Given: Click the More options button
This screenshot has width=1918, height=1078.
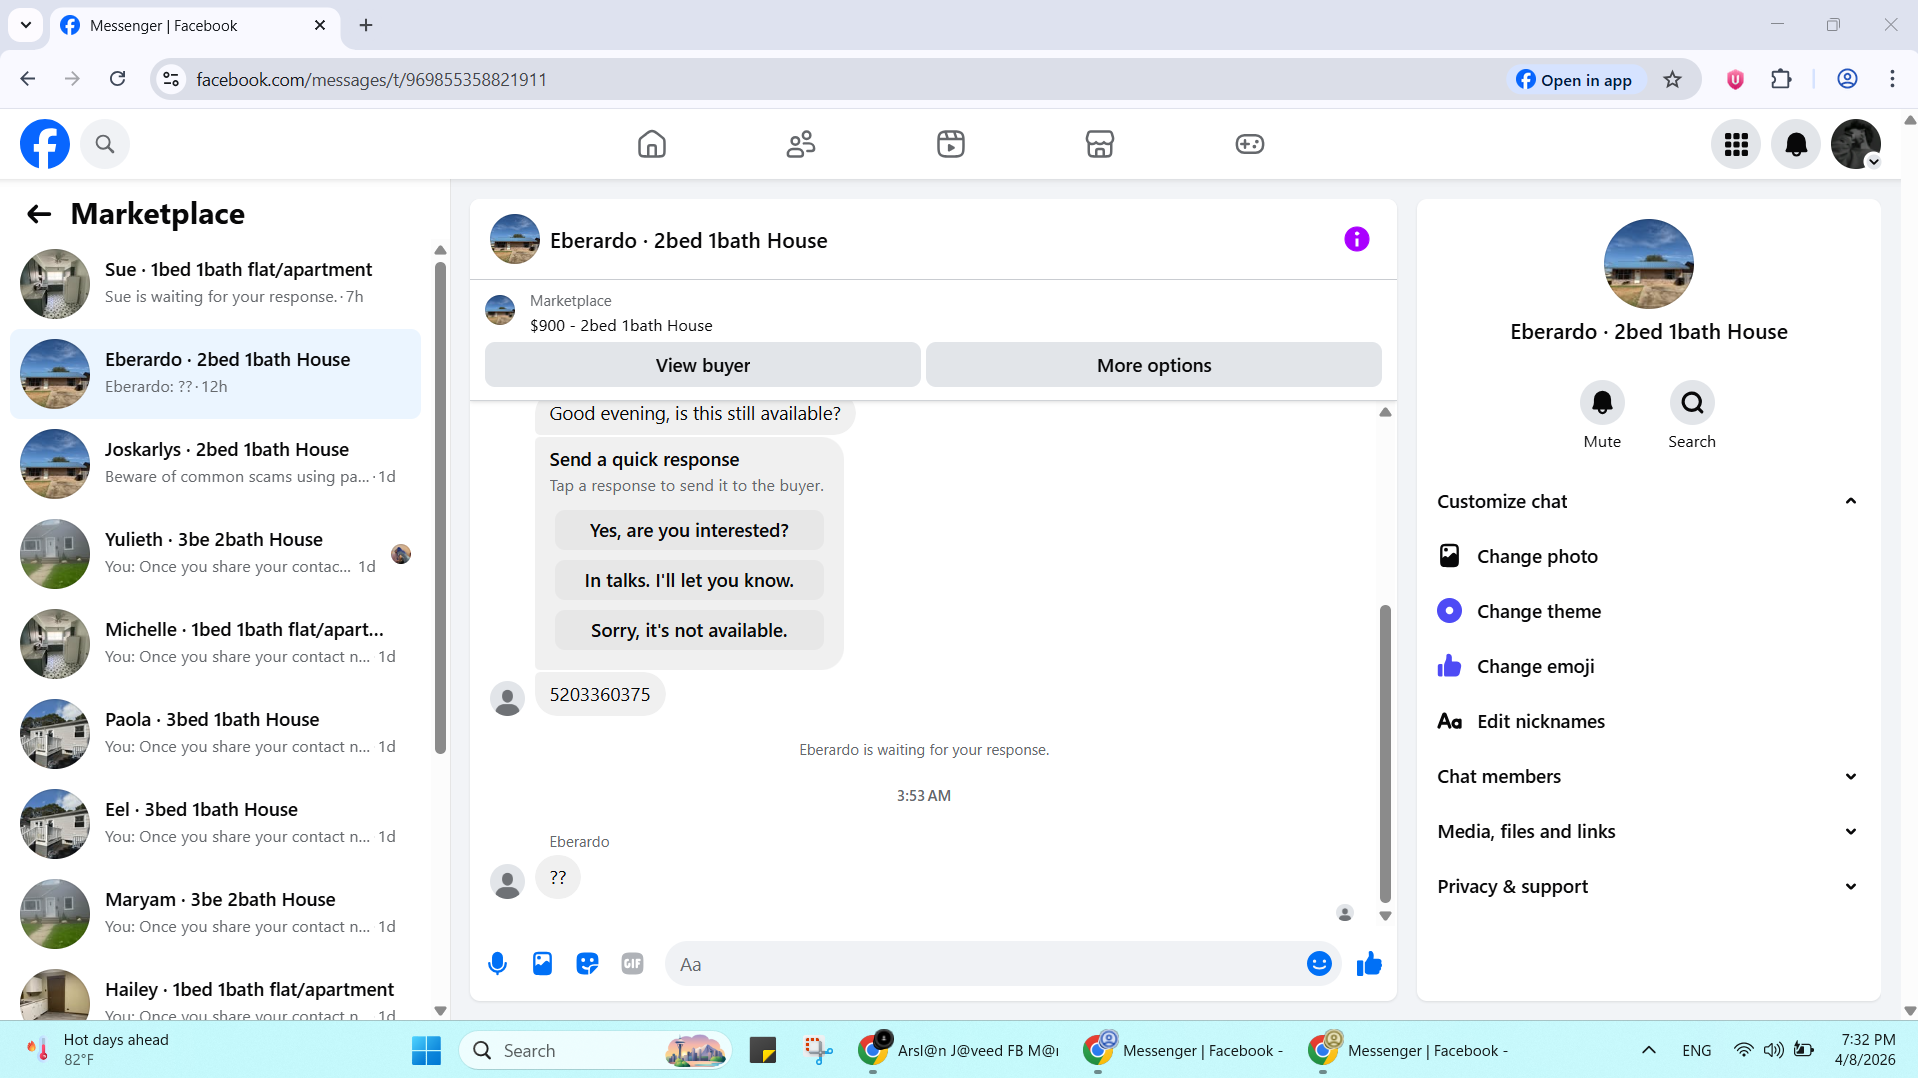Looking at the screenshot, I should 1154,365.
